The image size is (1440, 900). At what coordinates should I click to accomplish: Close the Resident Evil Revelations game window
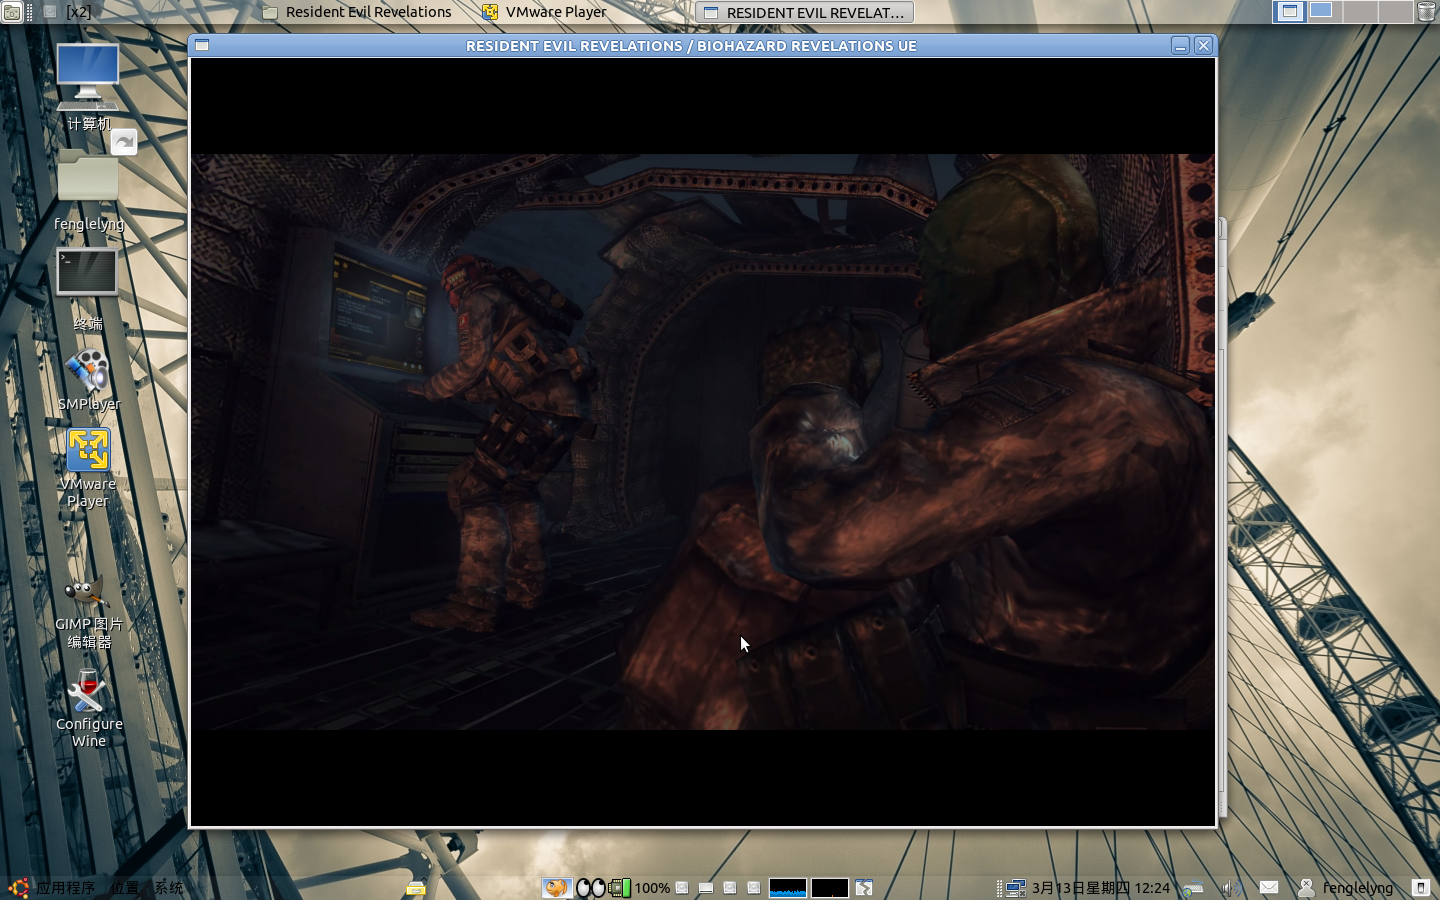tap(1204, 45)
